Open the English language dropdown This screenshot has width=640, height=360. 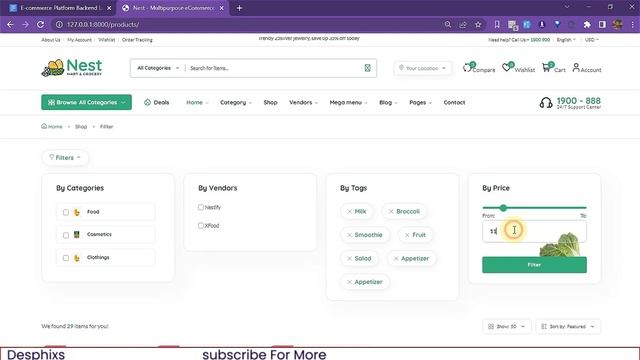click(x=566, y=40)
